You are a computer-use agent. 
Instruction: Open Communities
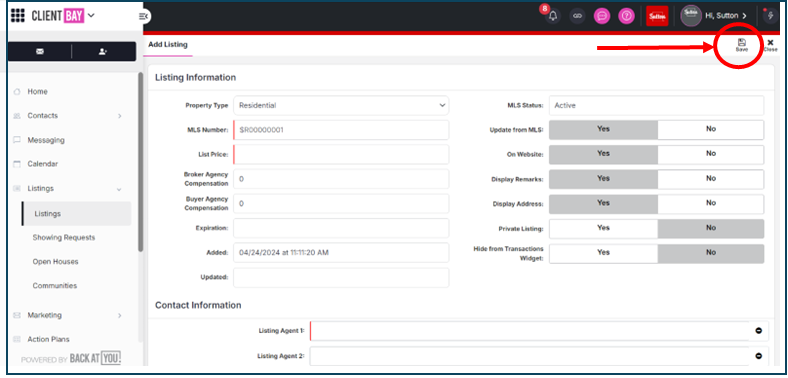pos(55,286)
